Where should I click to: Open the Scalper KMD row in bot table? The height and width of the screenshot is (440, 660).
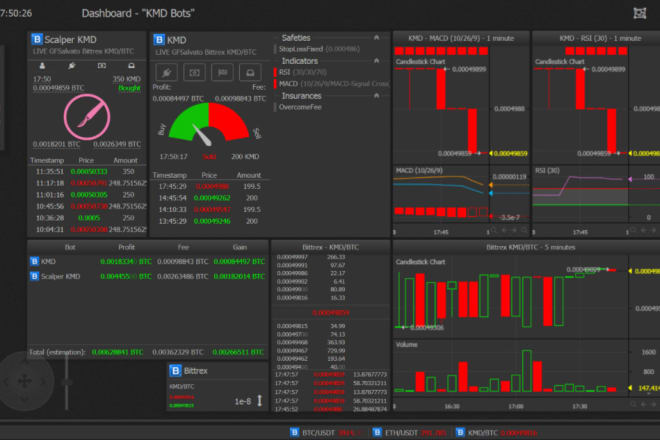(147, 276)
